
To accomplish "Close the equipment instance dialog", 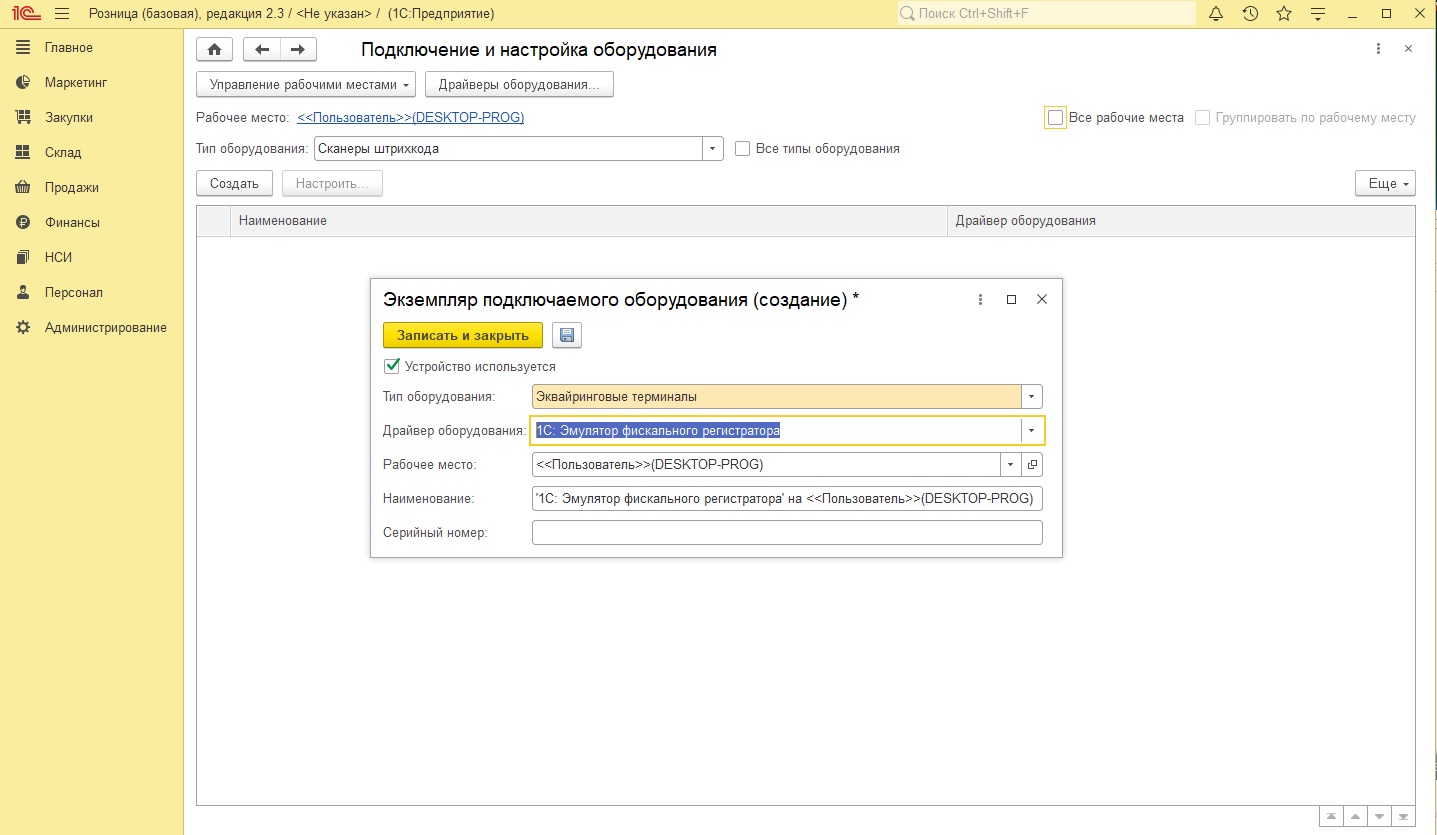I will point(1041,299).
